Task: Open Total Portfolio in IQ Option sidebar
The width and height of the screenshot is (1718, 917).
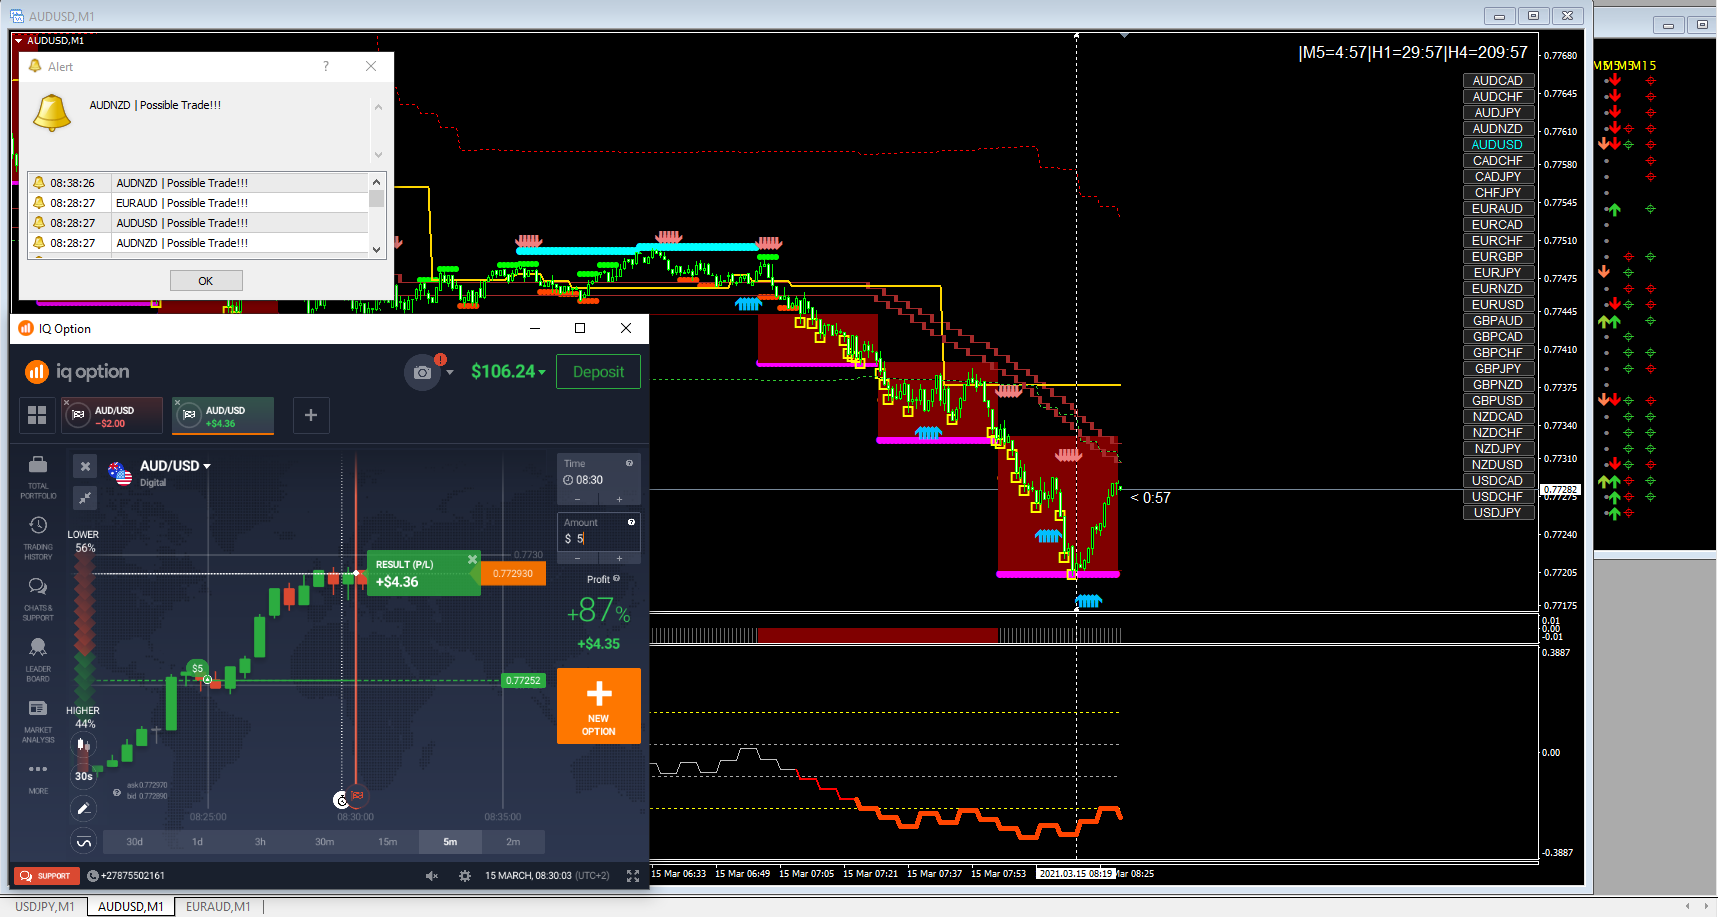Action: pos(38,477)
